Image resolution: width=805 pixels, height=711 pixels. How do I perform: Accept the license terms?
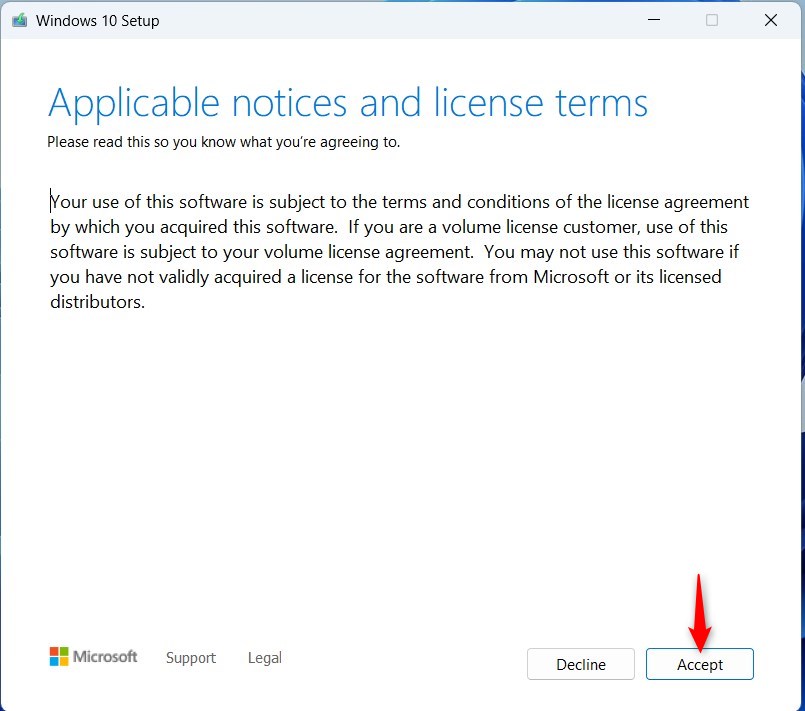(699, 664)
